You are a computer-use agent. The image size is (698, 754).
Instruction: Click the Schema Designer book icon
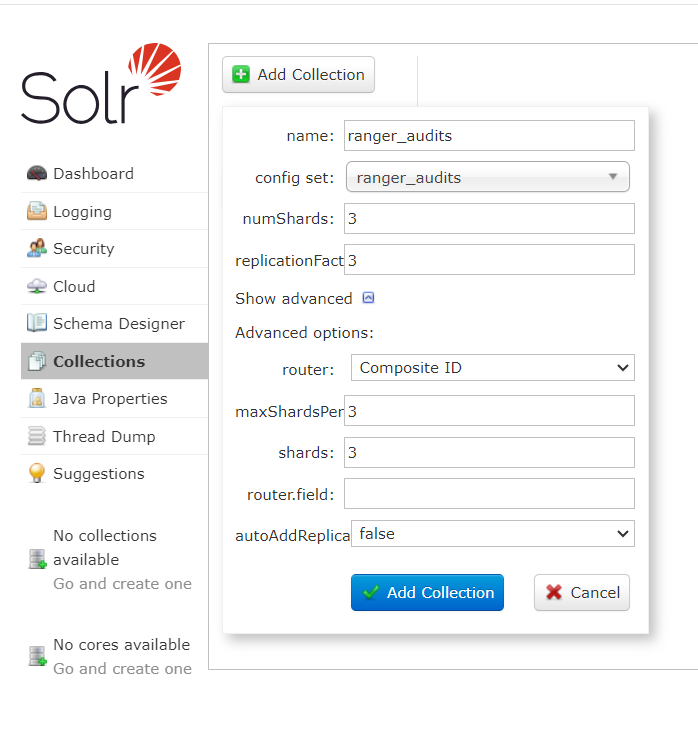tap(37, 323)
